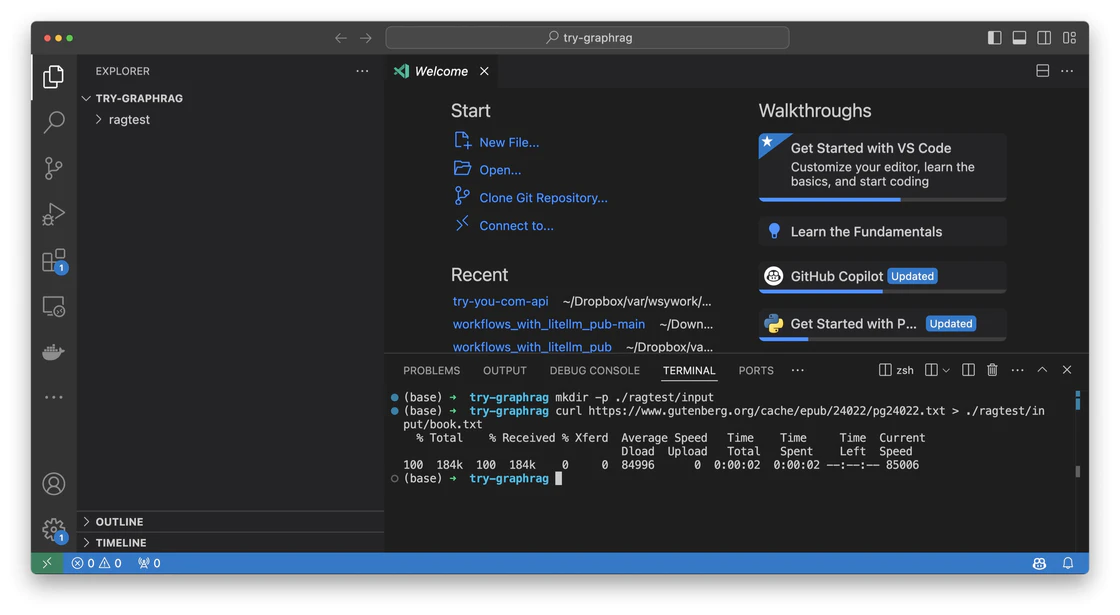Maximize the terminal panel size

[1042, 370]
